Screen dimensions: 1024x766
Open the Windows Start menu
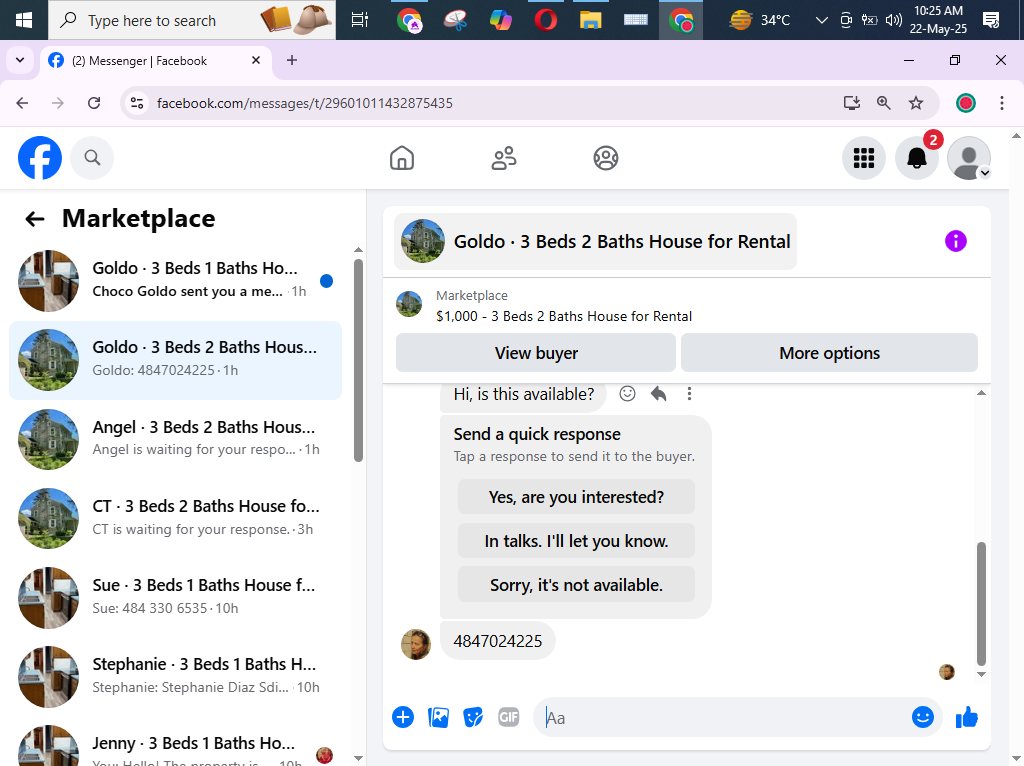[x=24, y=20]
